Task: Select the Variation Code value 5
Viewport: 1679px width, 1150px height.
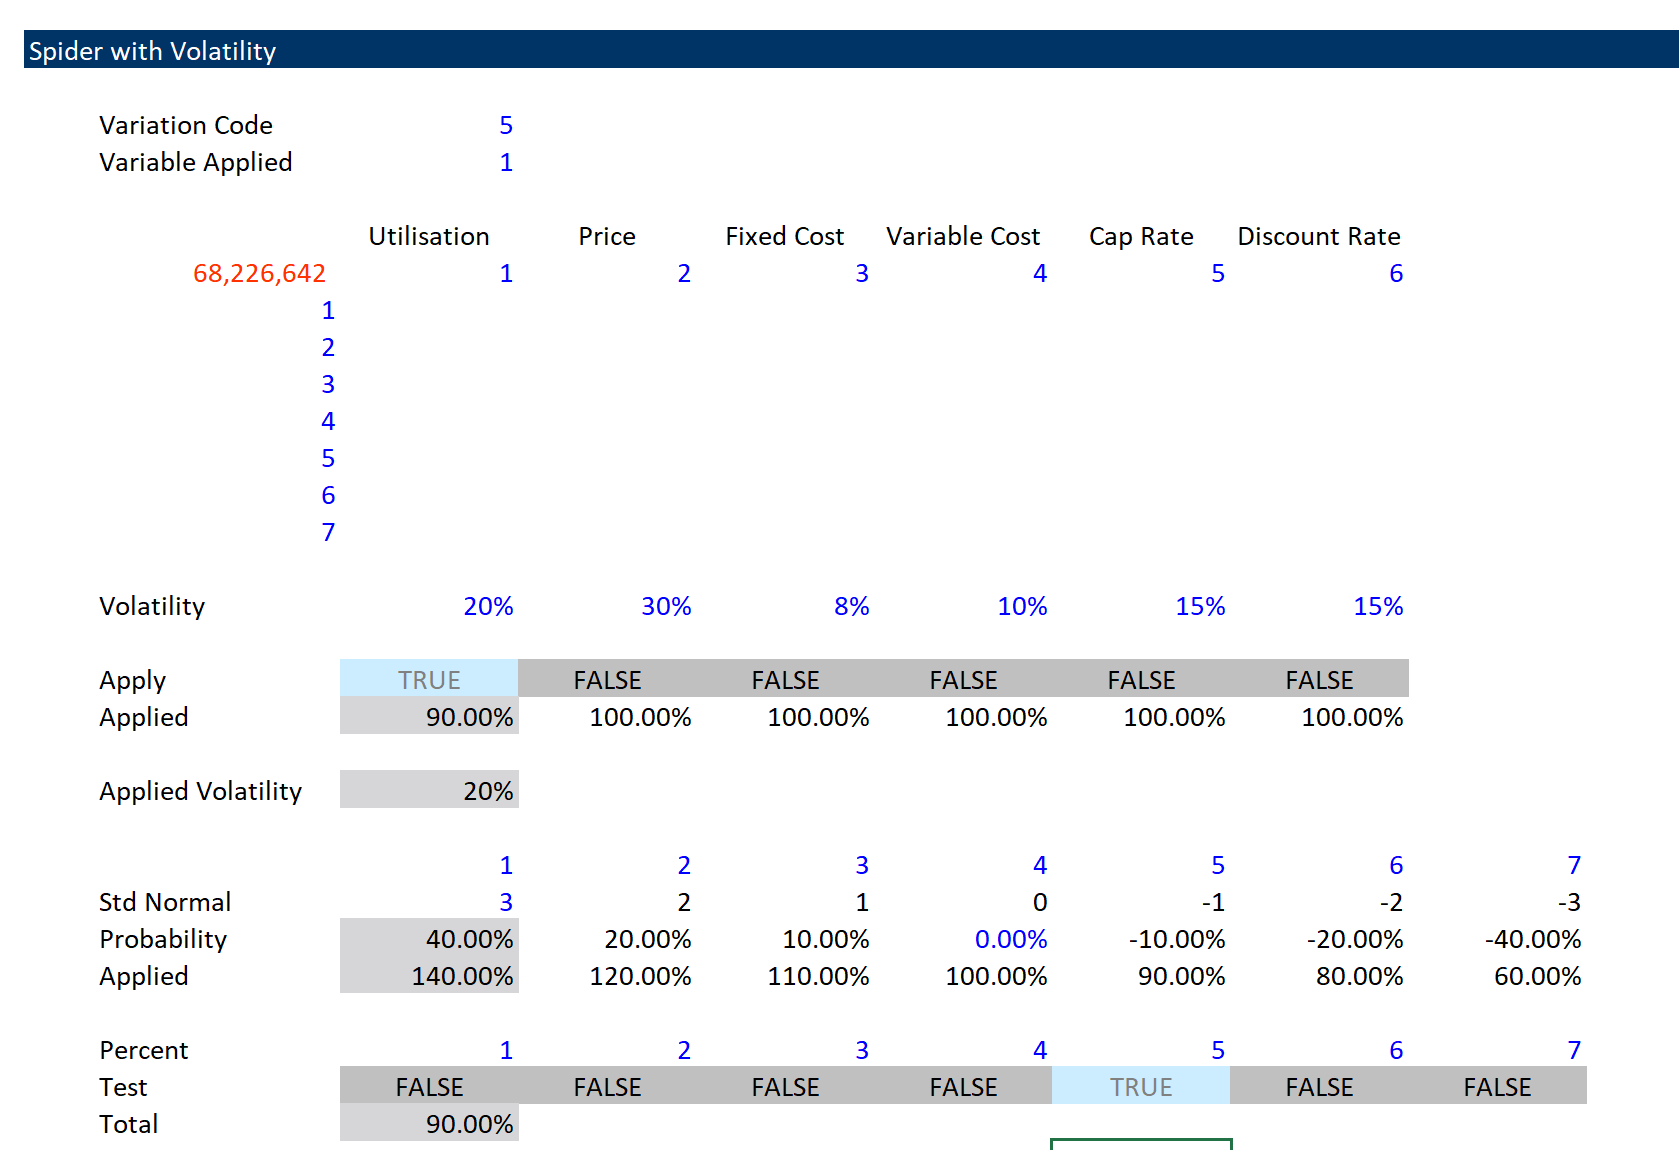Action: [506, 124]
